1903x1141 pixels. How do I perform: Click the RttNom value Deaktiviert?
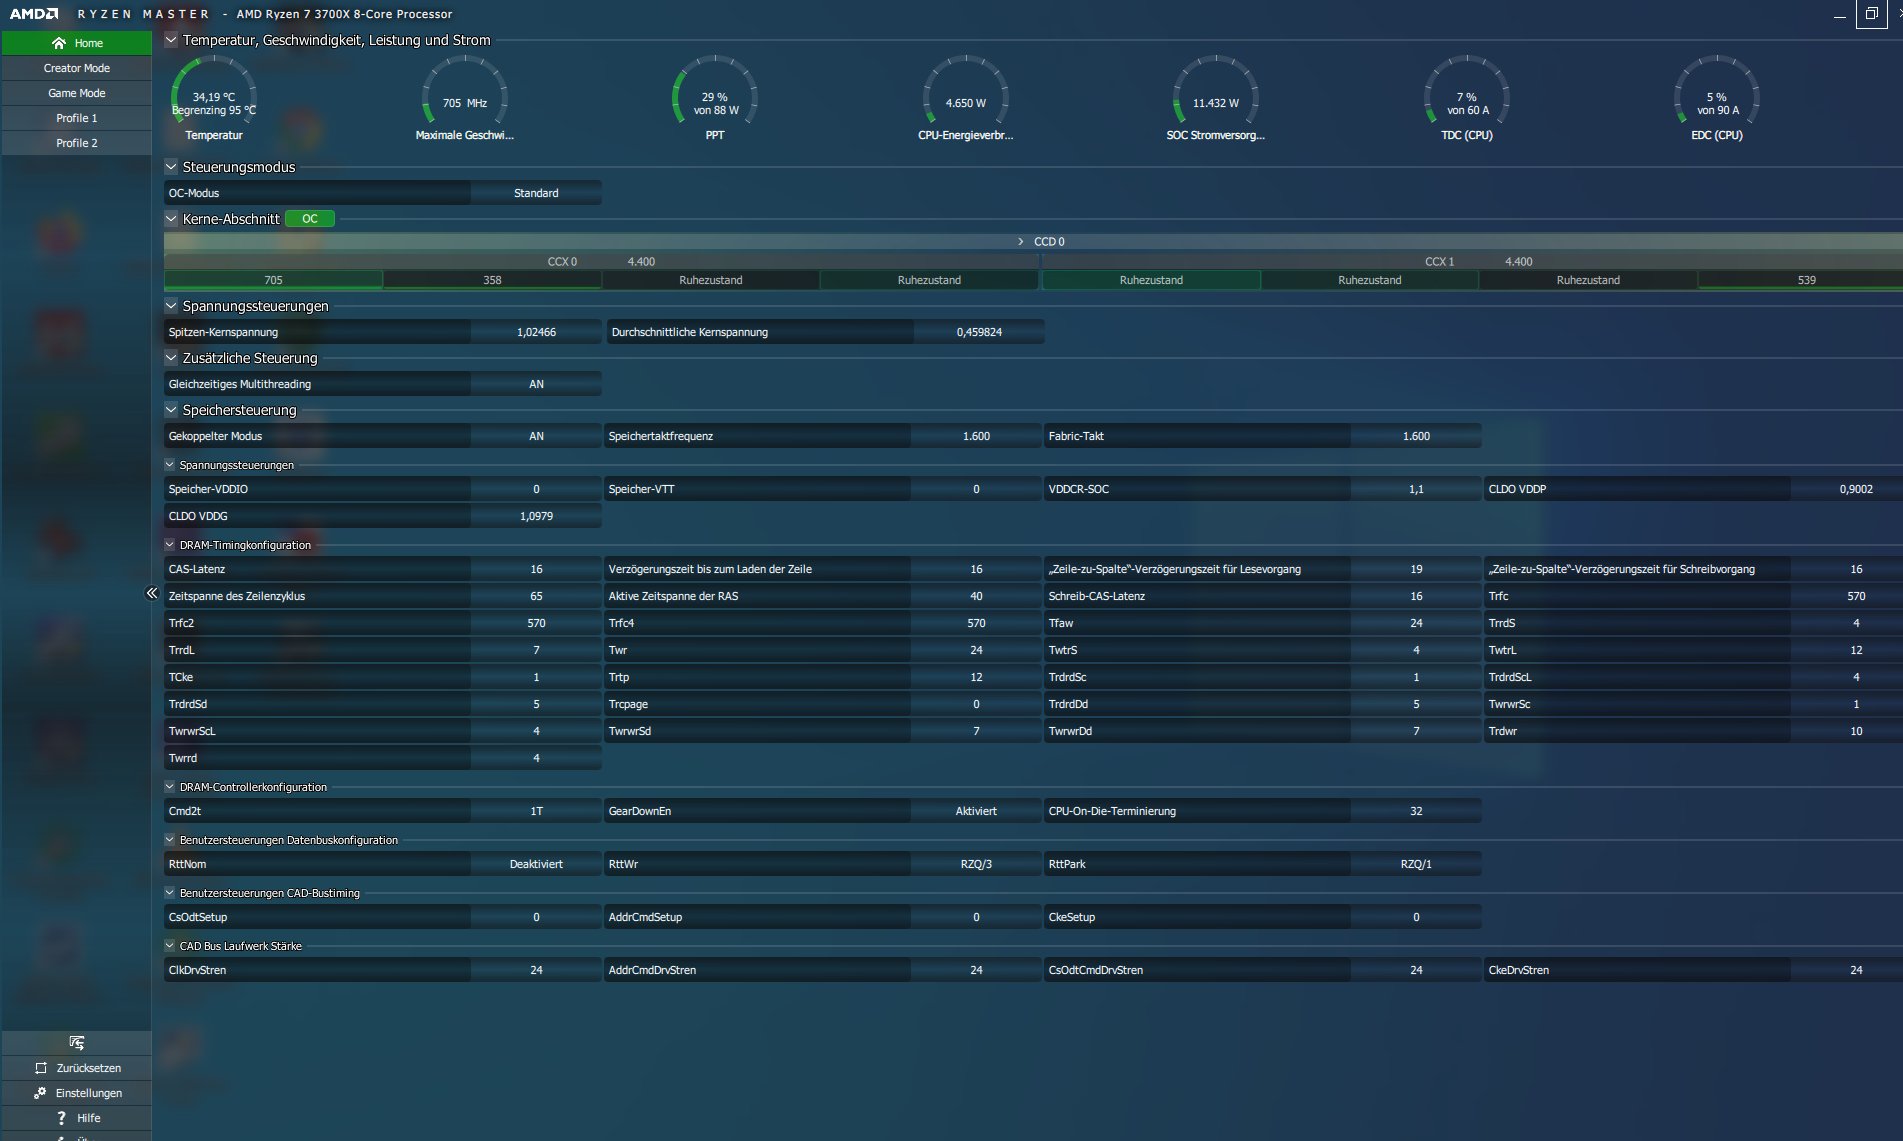tap(536, 864)
